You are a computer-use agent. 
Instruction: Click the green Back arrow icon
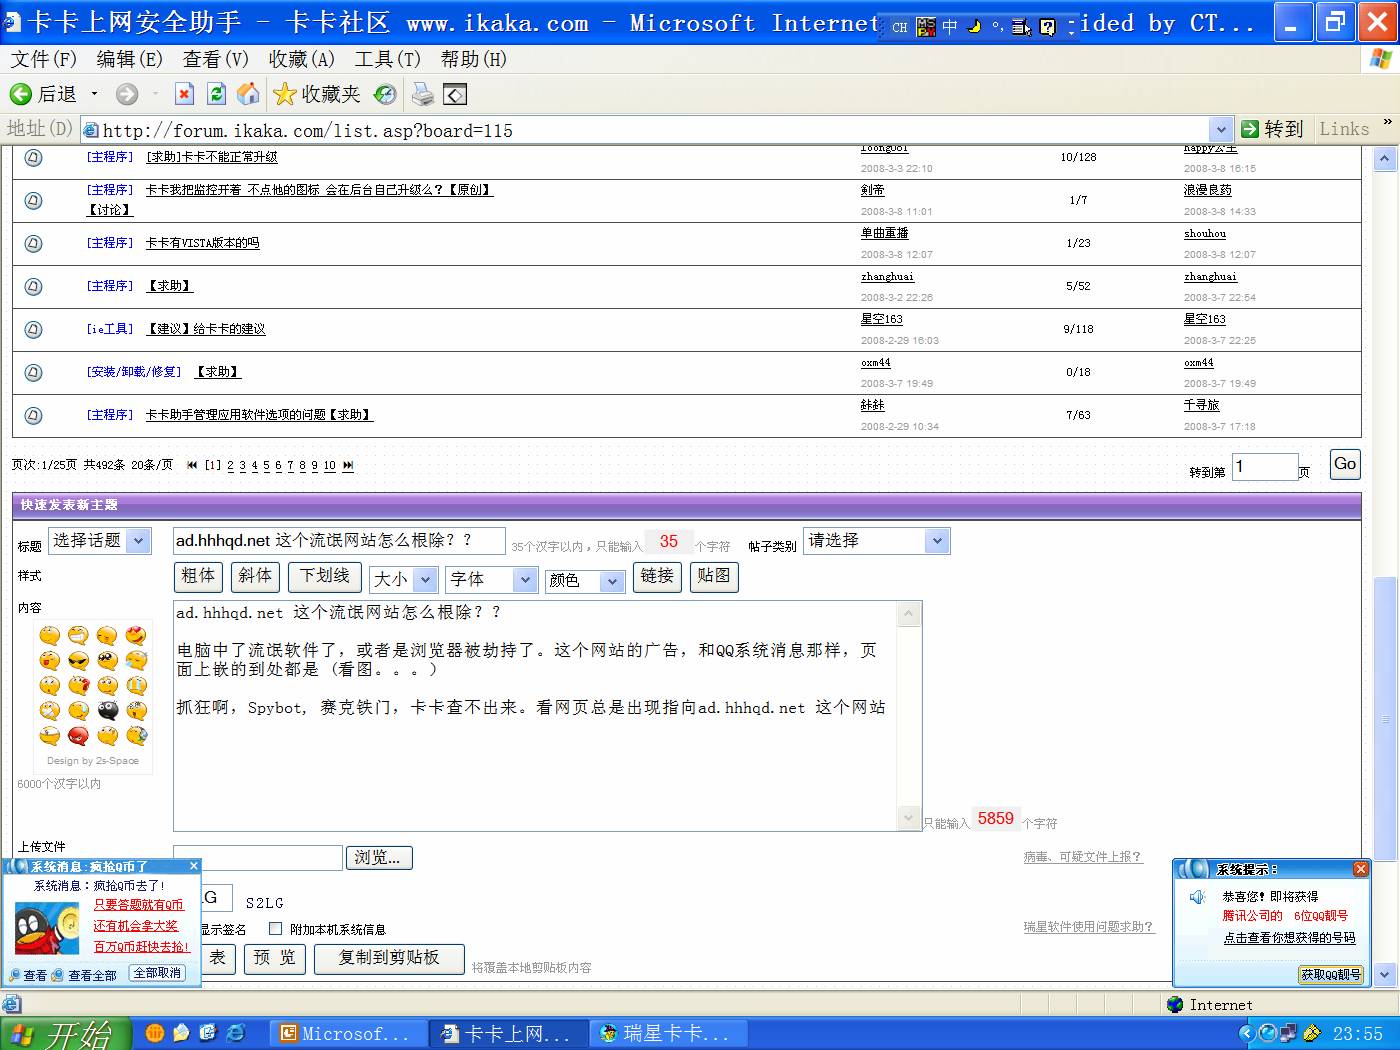21,94
